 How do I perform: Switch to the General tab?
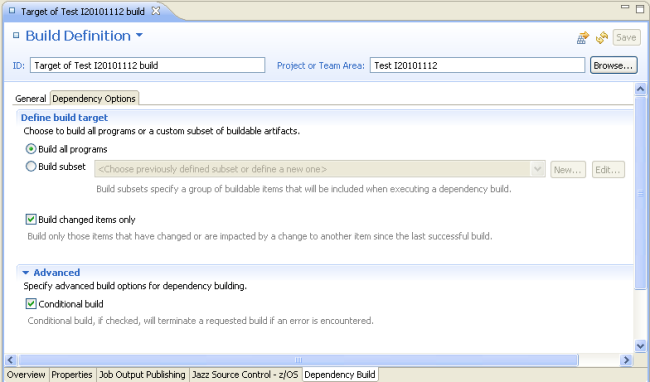(31, 99)
